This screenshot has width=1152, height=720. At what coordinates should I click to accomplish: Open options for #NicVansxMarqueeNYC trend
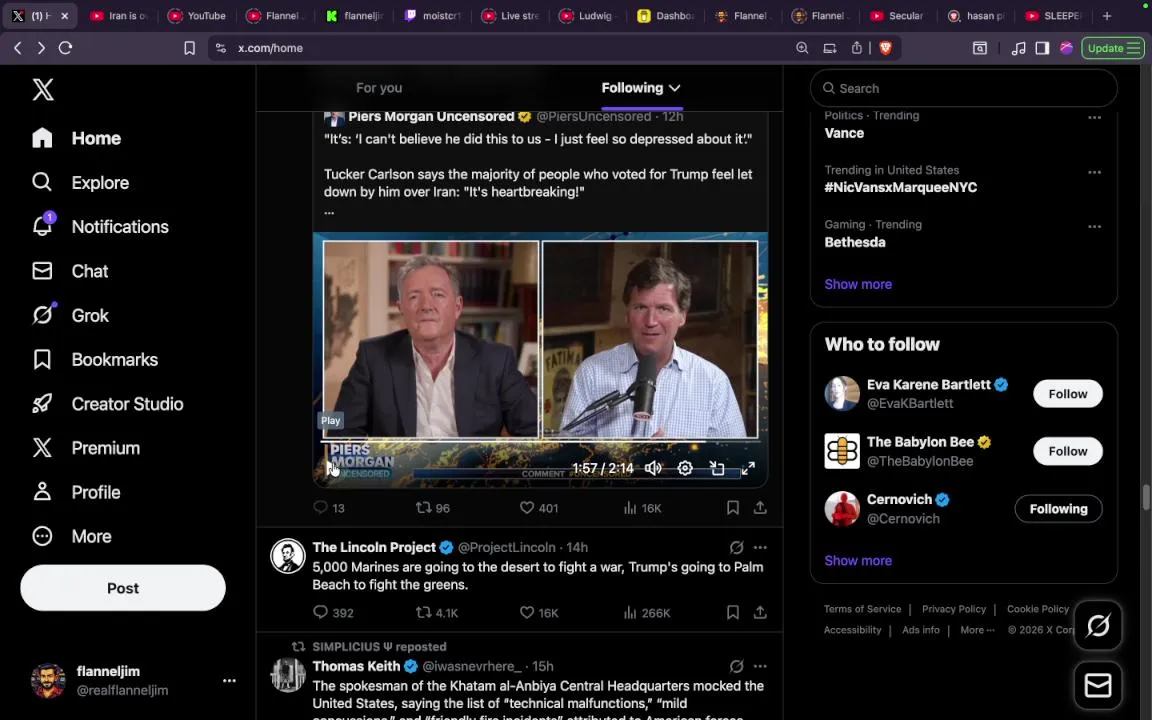click(1095, 172)
